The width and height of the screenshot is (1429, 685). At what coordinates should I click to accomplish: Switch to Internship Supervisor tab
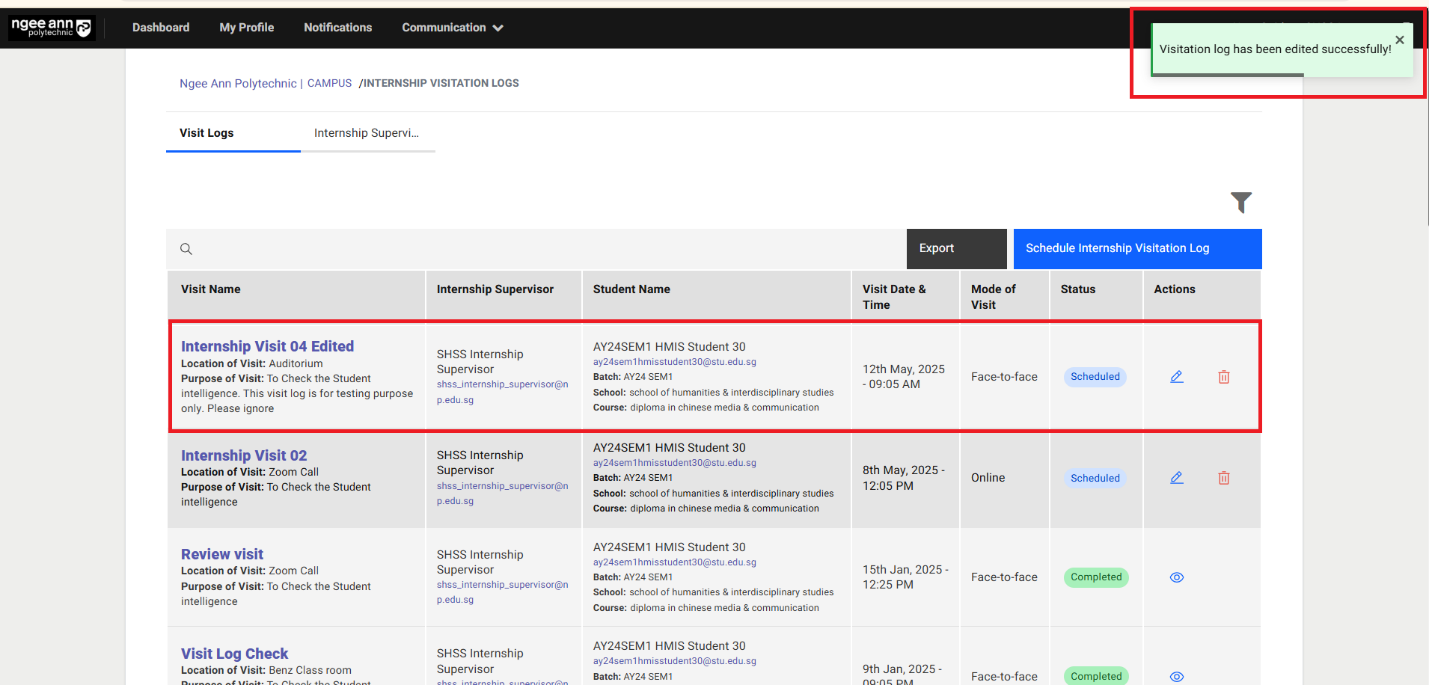[366, 133]
